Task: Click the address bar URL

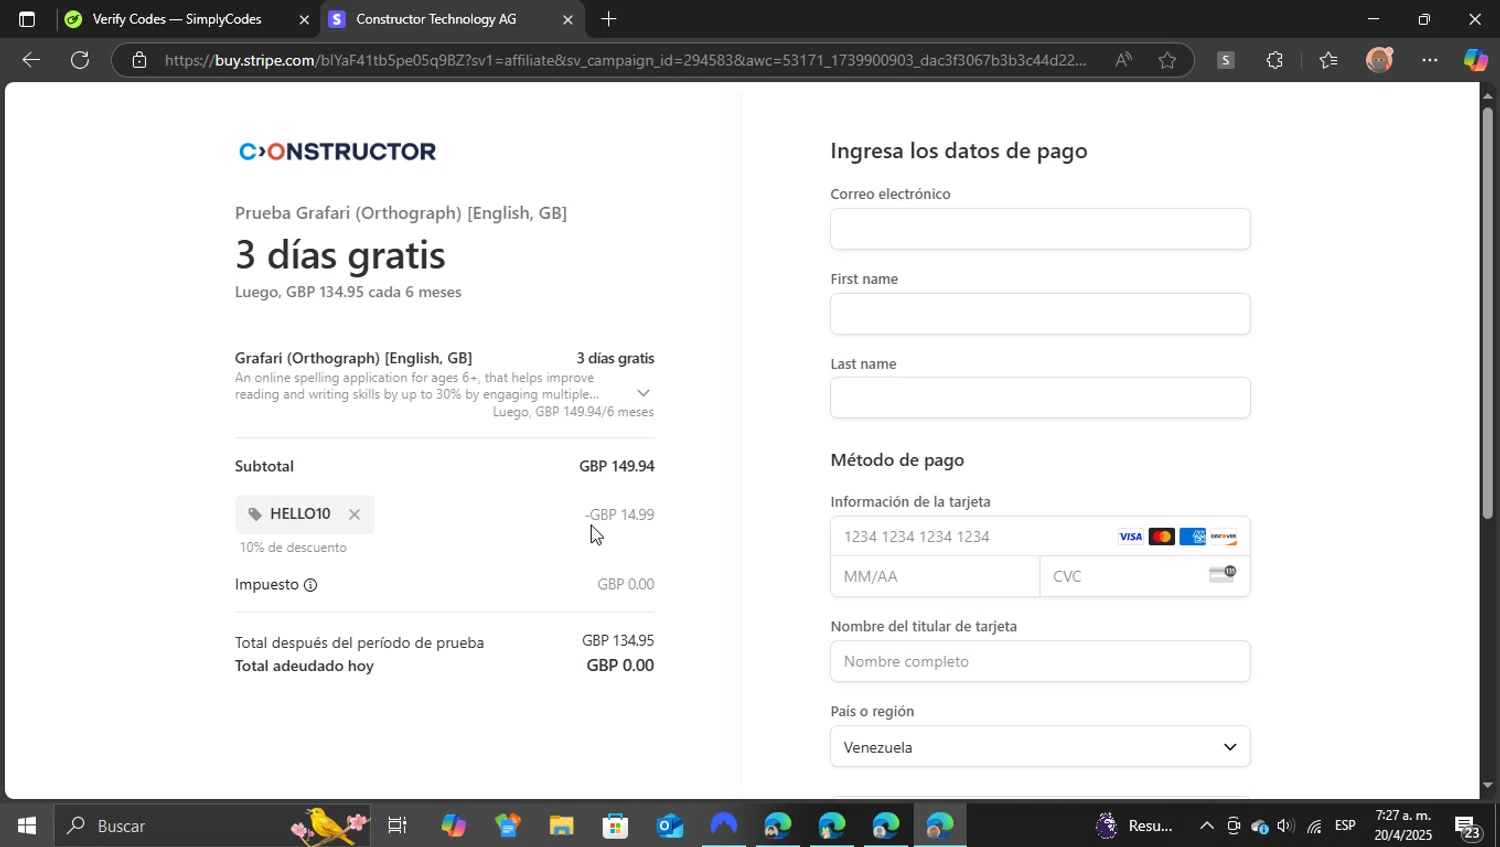Action: [x=625, y=60]
